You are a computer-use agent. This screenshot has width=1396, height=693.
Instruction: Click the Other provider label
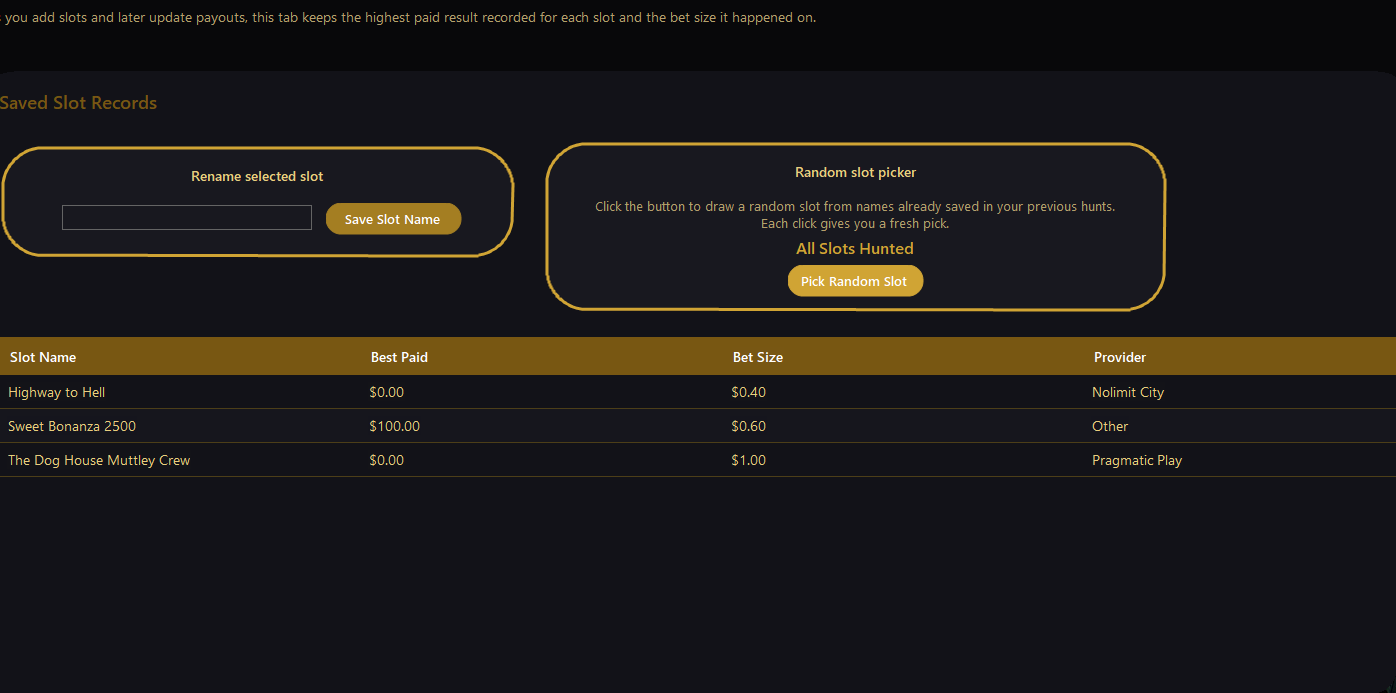pos(1110,426)
